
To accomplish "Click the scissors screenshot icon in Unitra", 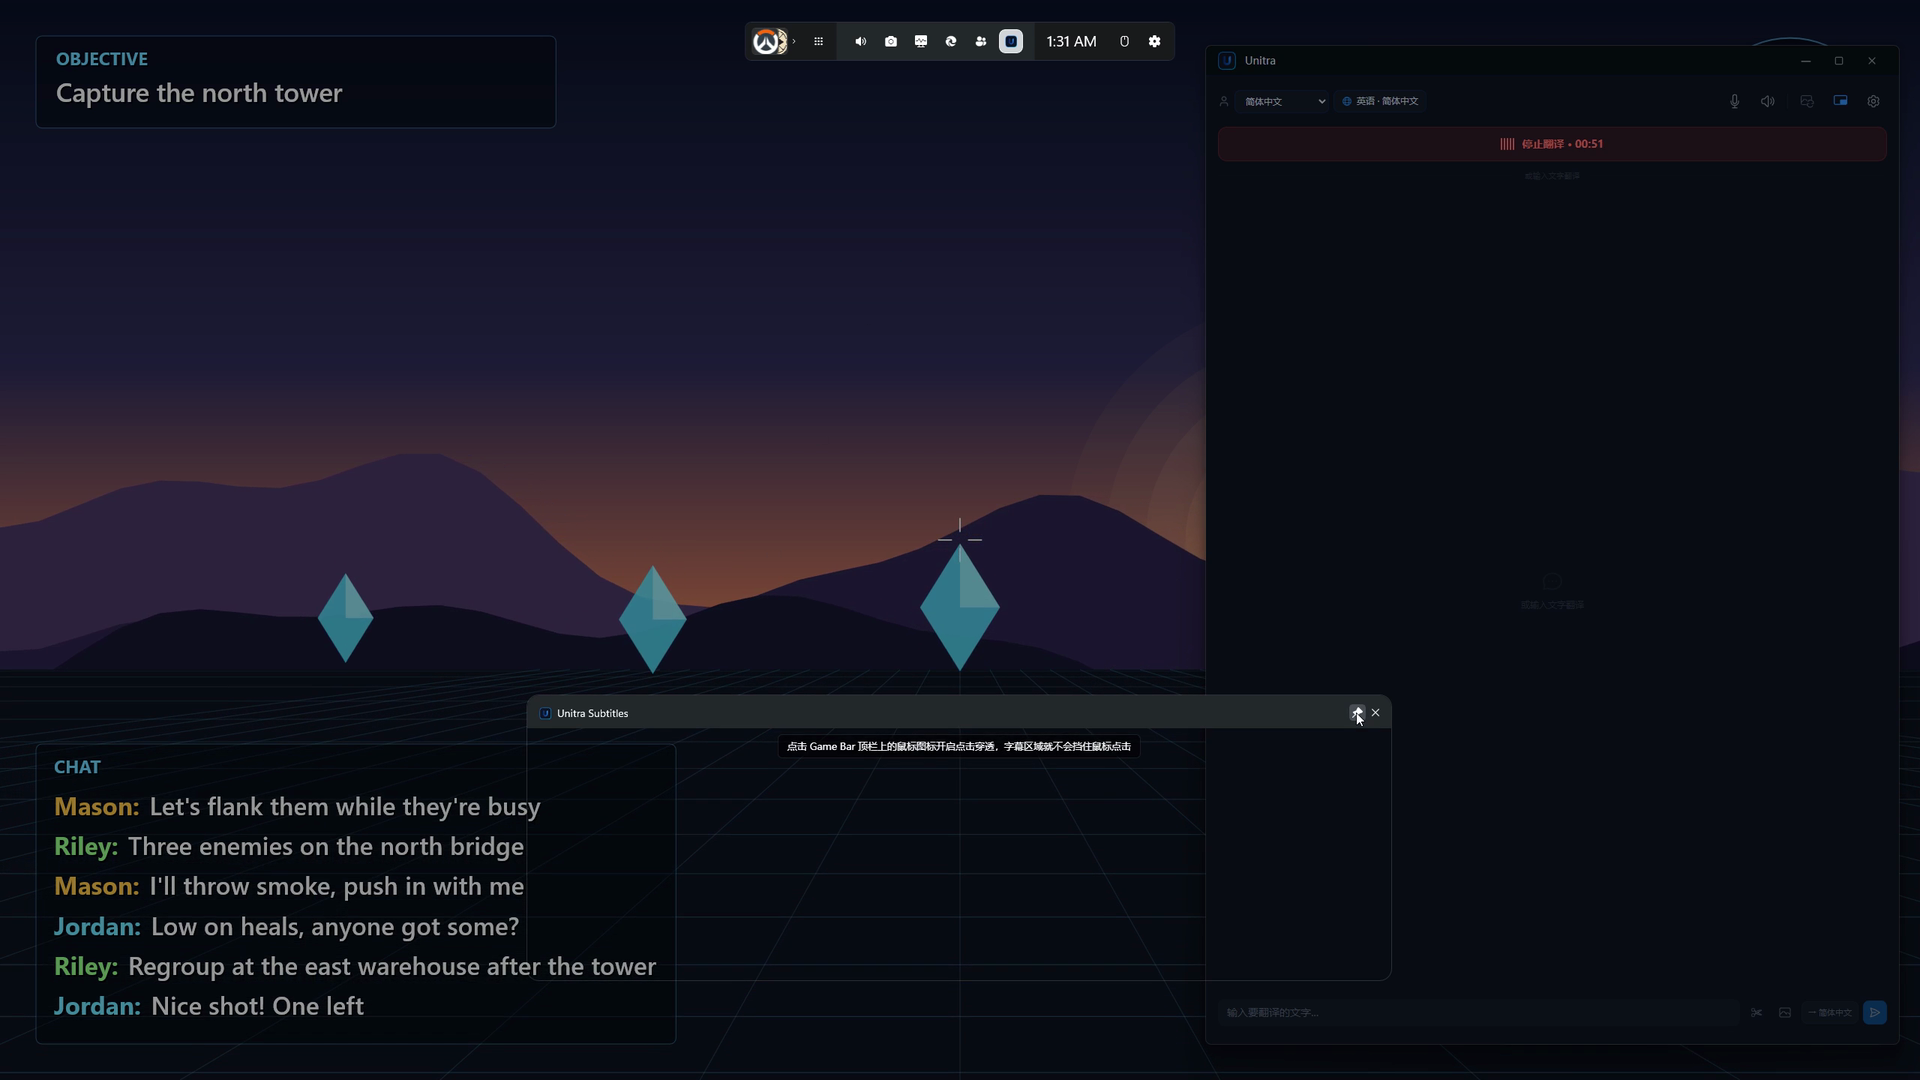I will point(1757,1013).
